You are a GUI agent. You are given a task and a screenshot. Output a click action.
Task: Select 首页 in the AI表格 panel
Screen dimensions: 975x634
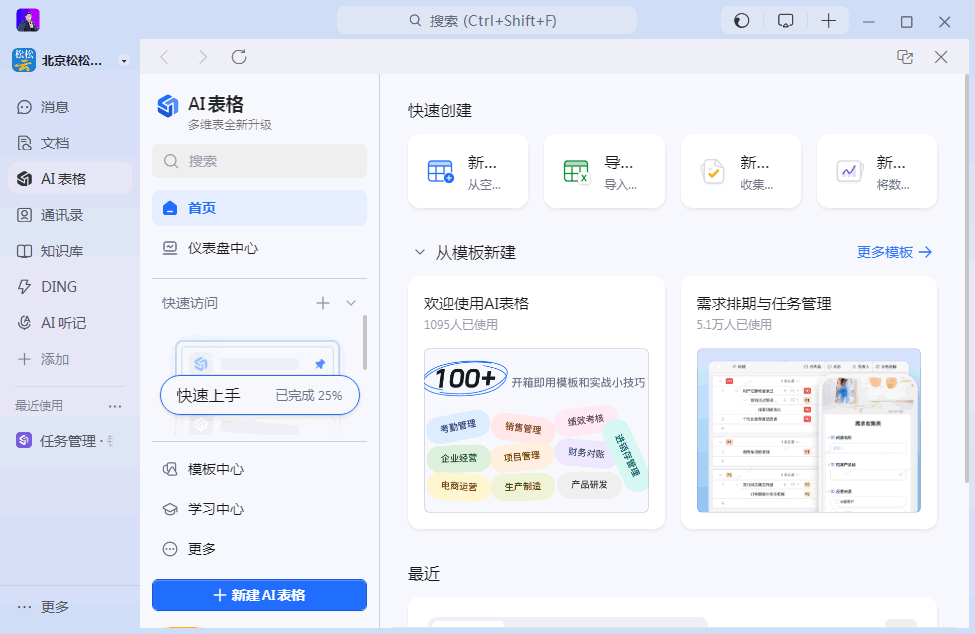(x=259, y=208)
